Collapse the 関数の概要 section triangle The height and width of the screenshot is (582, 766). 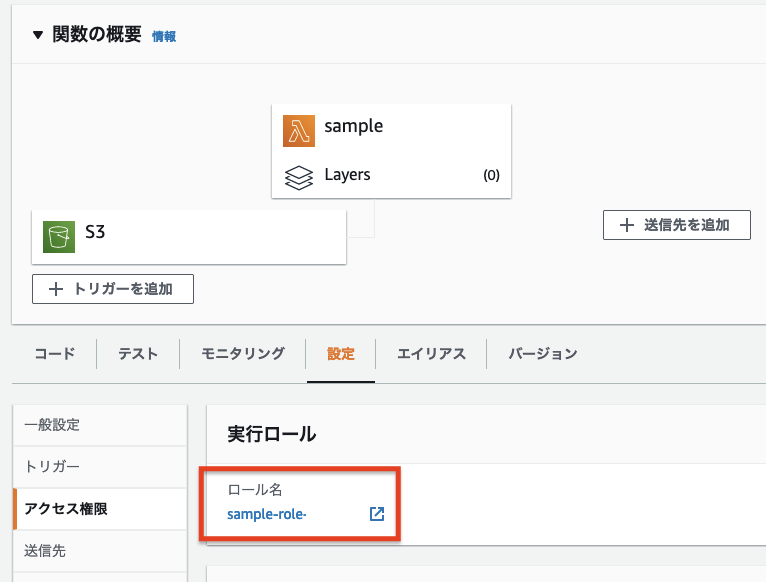[38, 35]
